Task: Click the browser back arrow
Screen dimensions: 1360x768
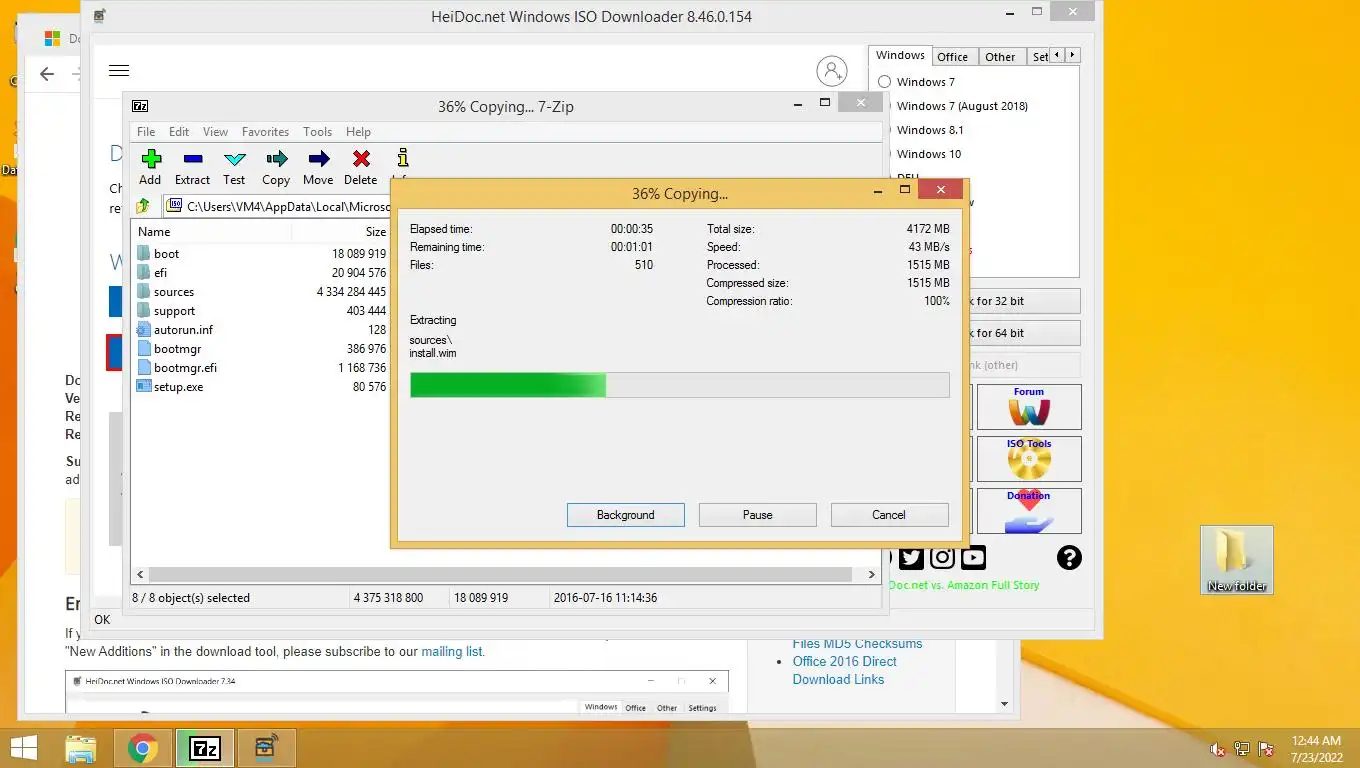Action: pos(47,74)
